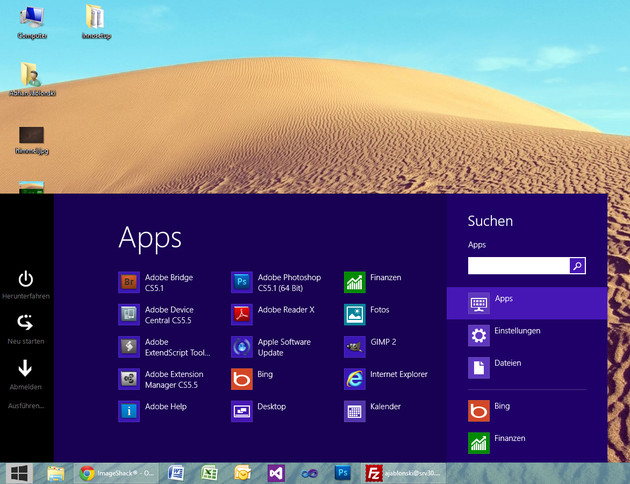Click the Abmelden arrow icon

pyautogui.click(x=25, y=368)
